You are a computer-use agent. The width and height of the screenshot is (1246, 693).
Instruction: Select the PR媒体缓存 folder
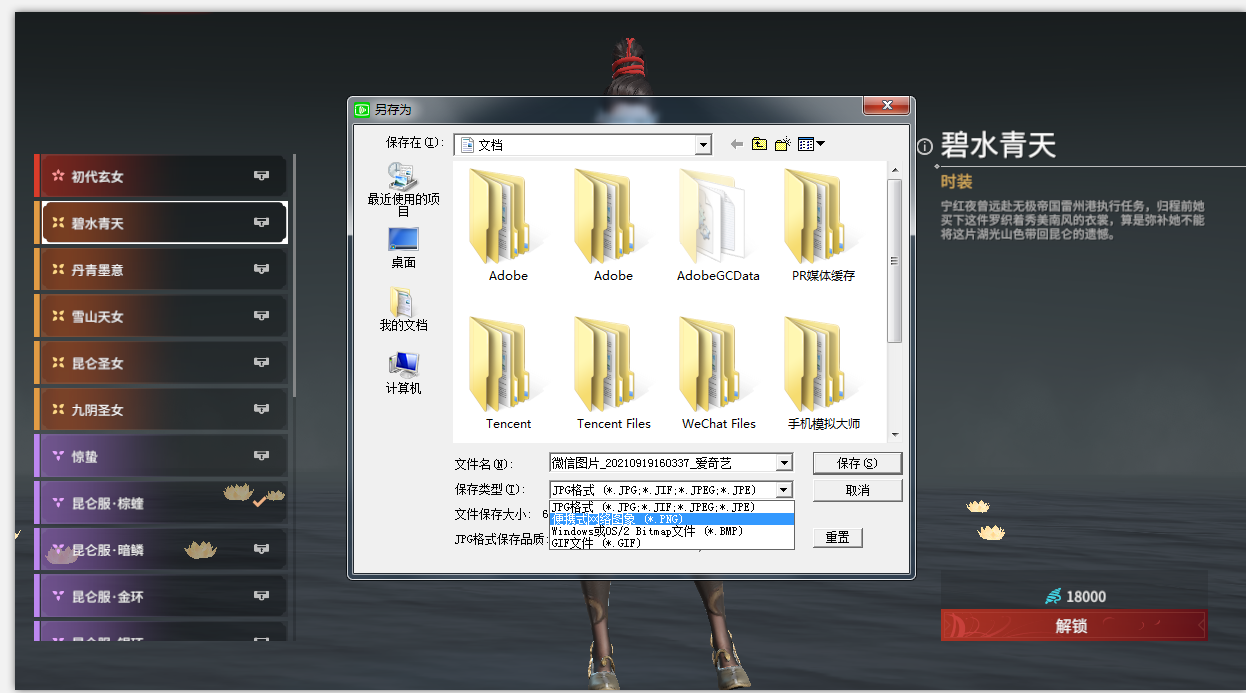[823, 226]
